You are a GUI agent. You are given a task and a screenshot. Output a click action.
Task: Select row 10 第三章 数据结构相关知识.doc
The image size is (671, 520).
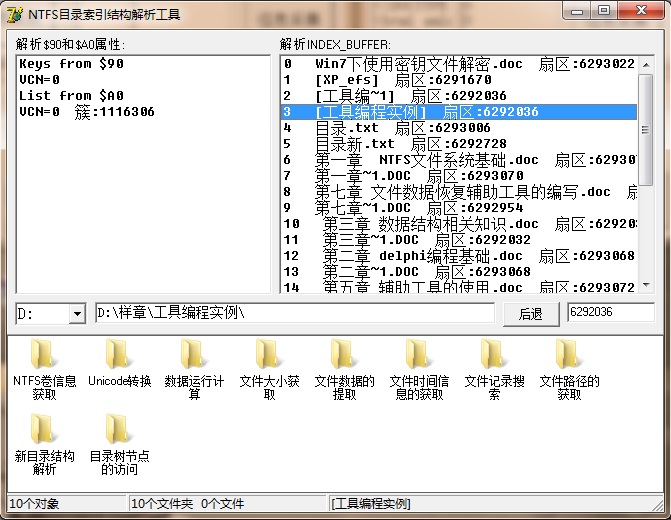pyautogui.click(x=459, y=224)
